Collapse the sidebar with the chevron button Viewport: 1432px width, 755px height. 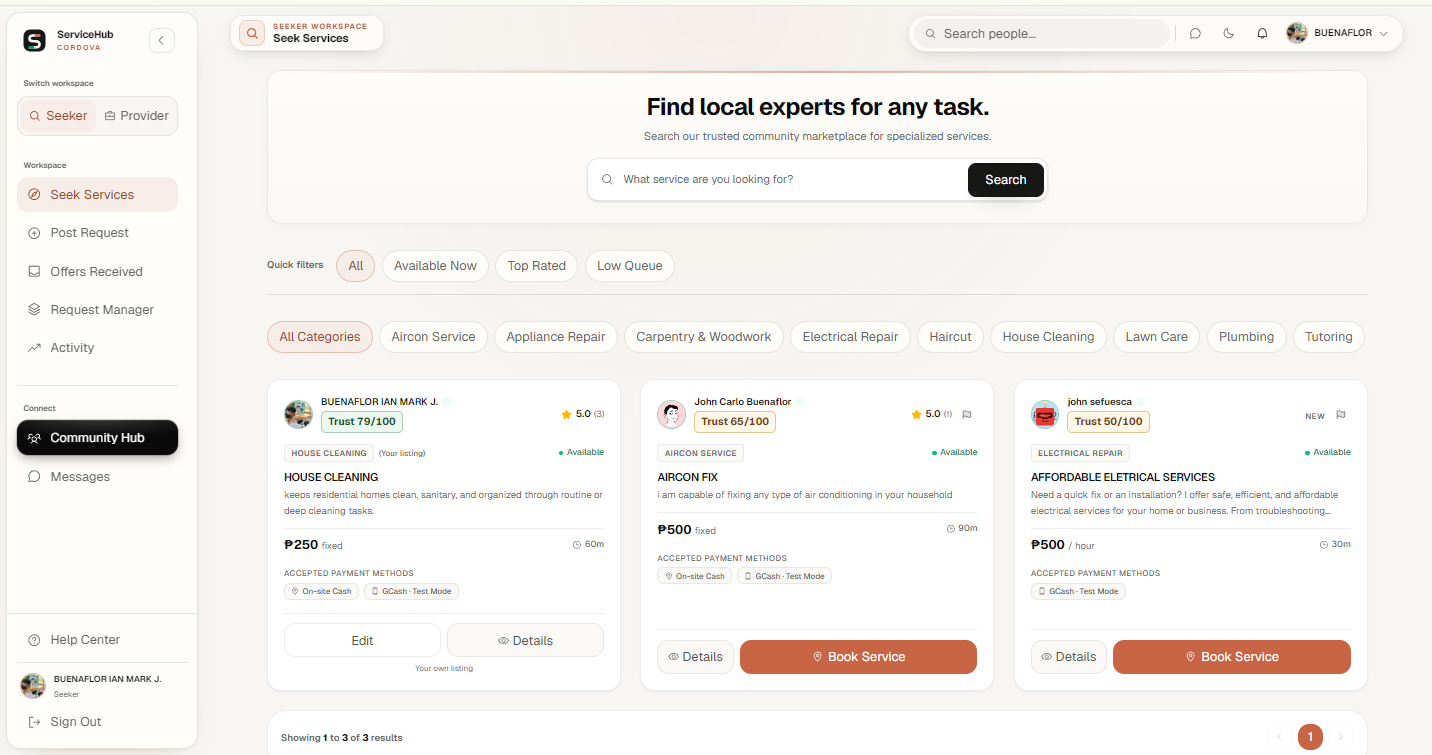(x=162, y=40)
